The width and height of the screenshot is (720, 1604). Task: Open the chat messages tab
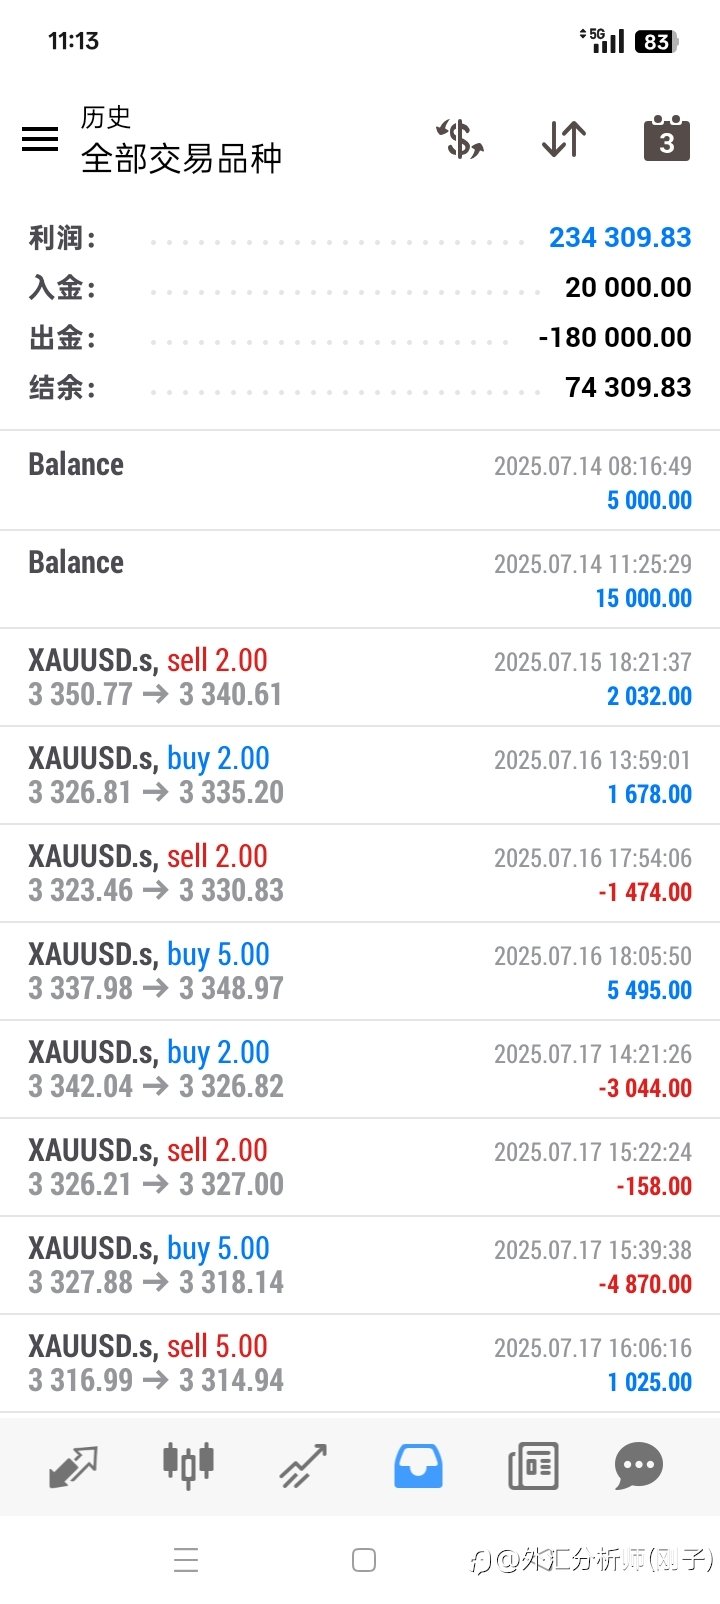[x=639, y=1466]
